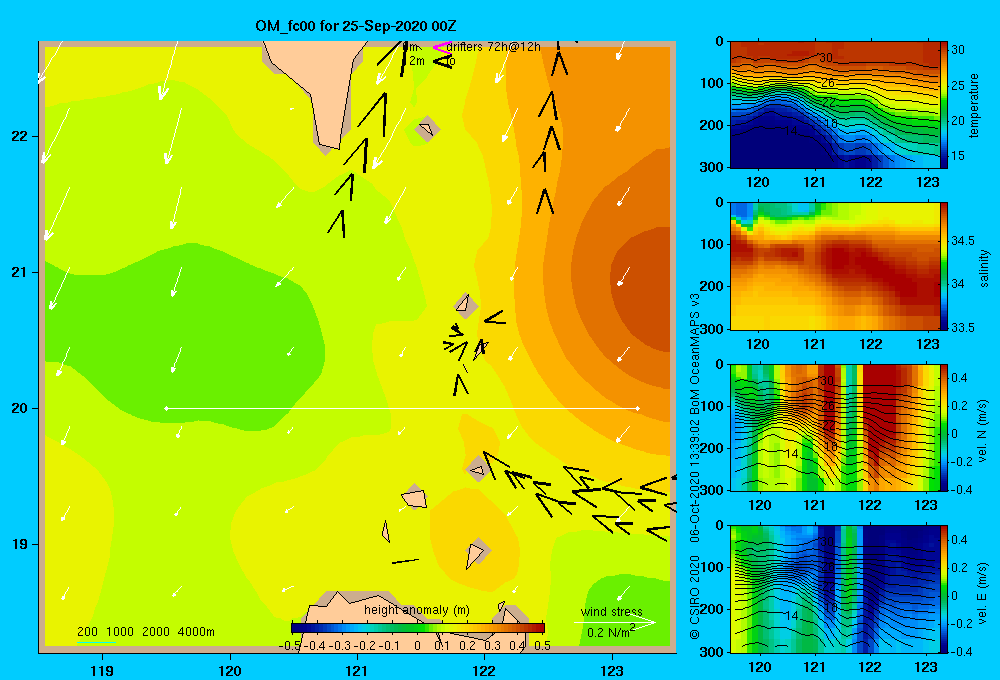Open the temperature section panel

834,105
